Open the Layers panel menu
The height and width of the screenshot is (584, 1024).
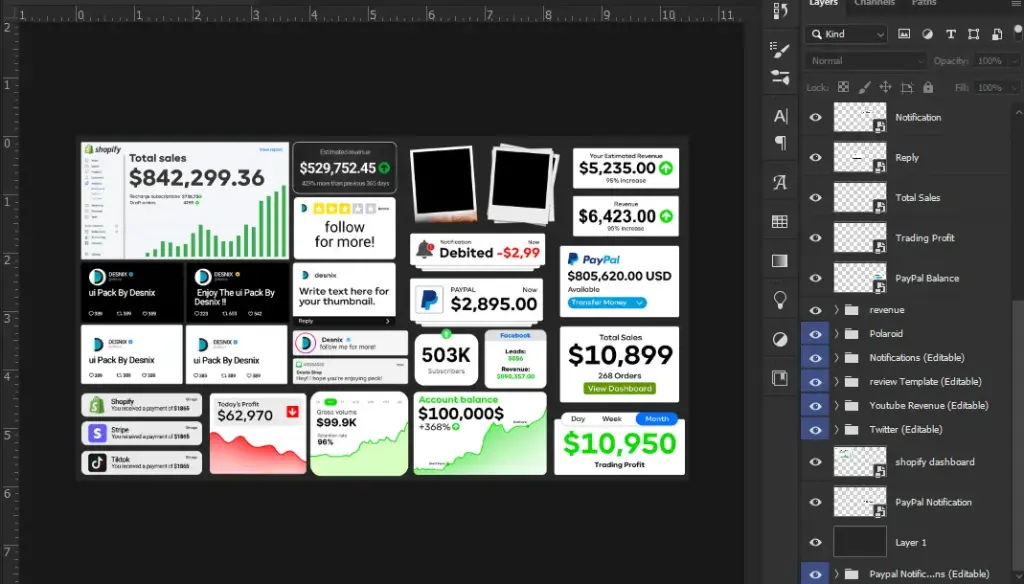click(1015, 4)
